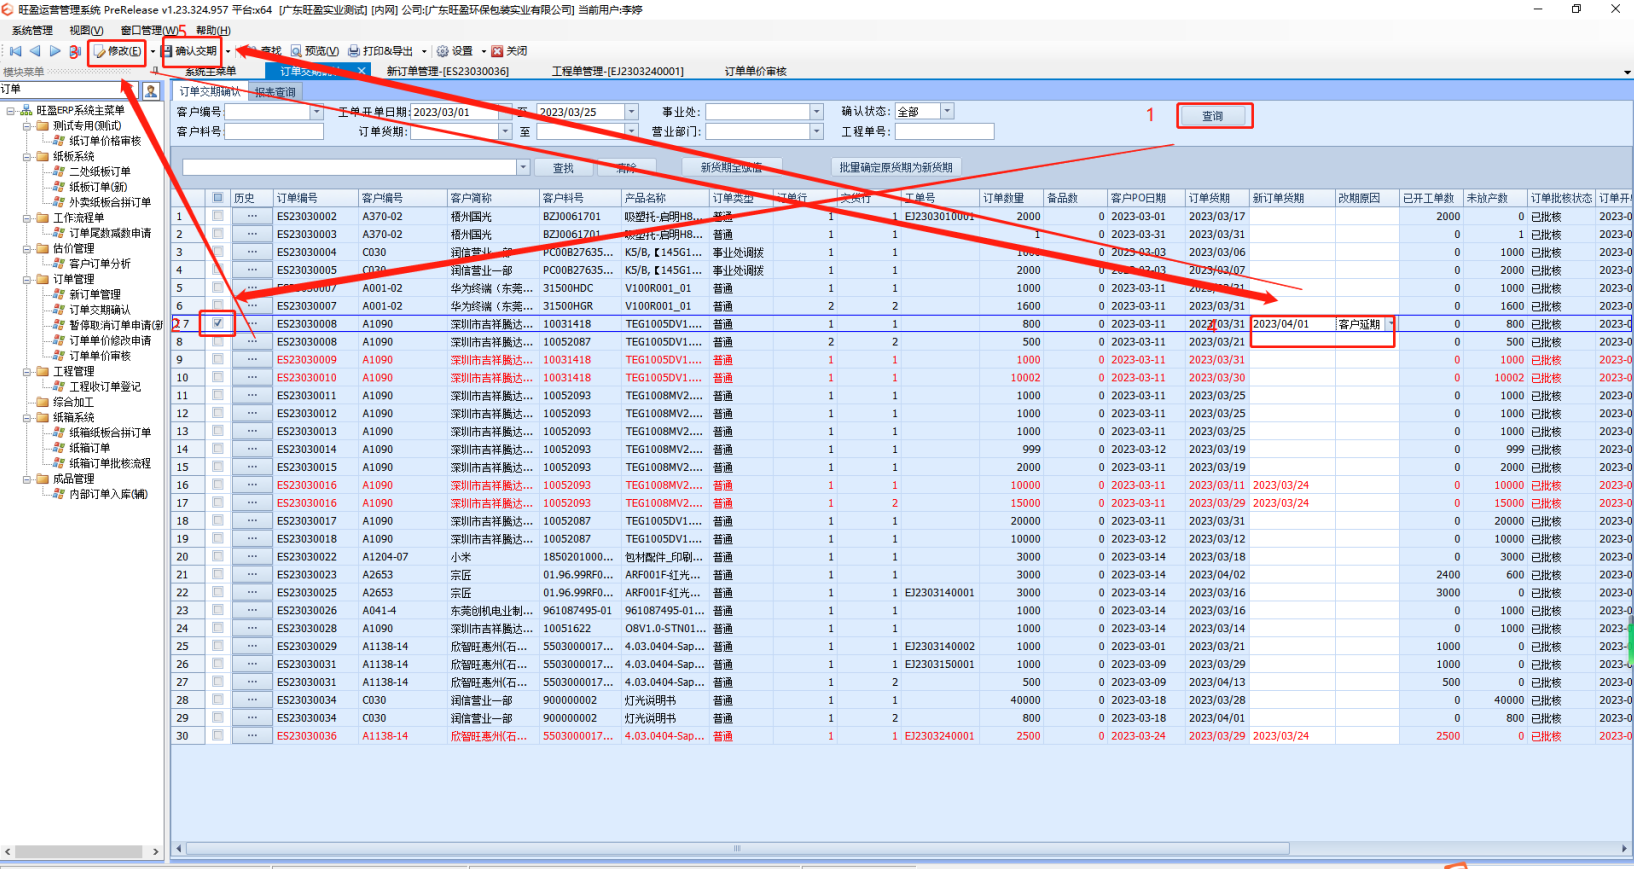Switch to the 订单单价审核 tab
The width and height of the screenshot is (1634, 869).
[x=756, y=71]
